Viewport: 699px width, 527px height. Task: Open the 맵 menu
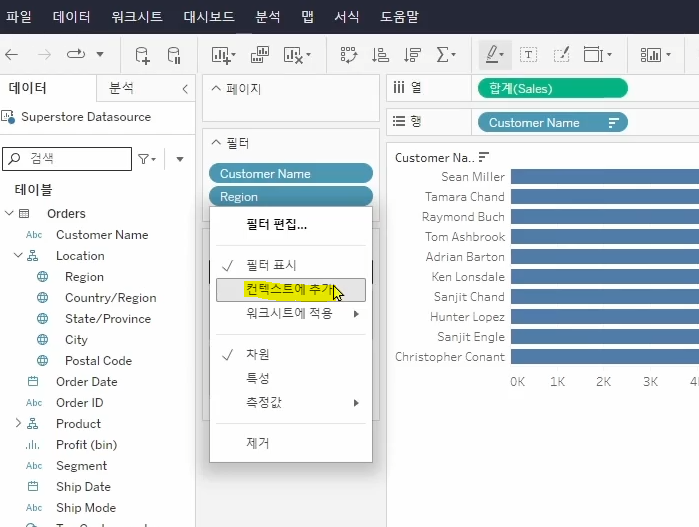[307, 17]
